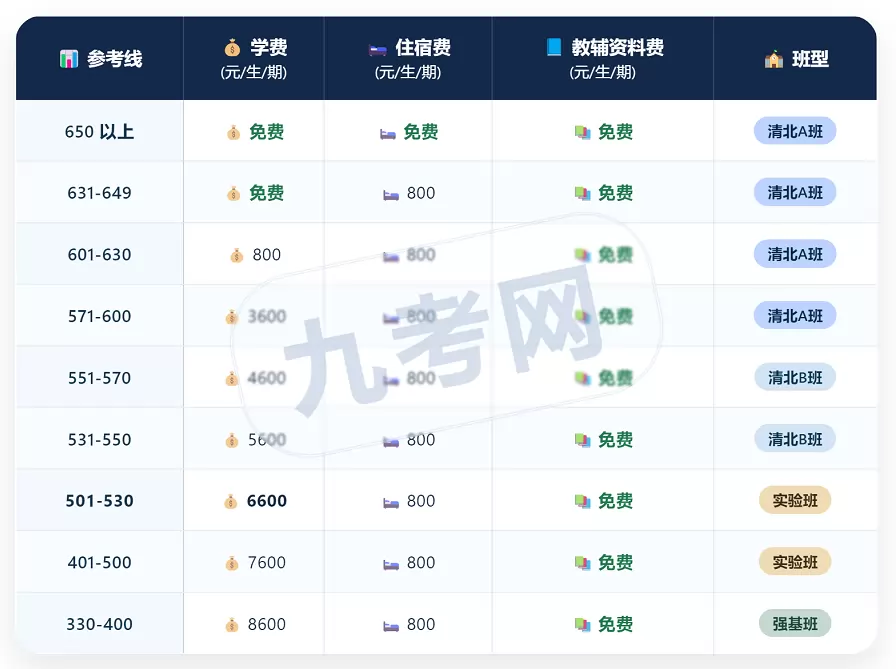Click the 免费 tuition value in 650 以上 row
The image size is (896, 669).
267,132
